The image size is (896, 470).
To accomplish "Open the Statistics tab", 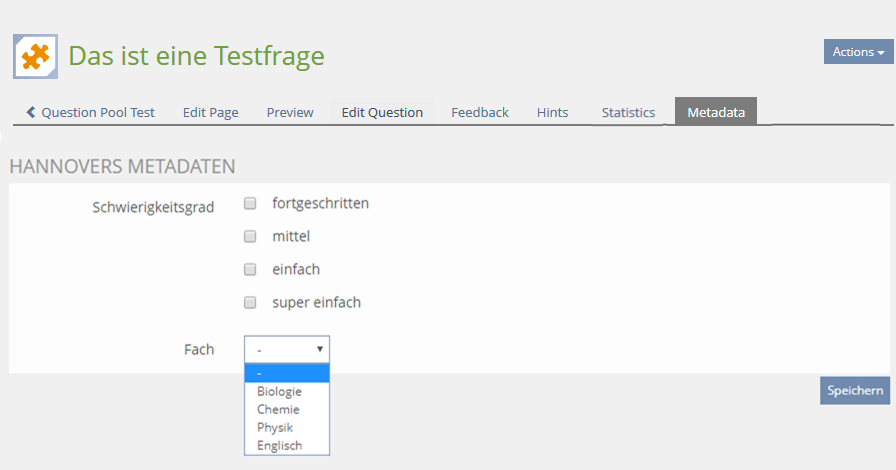I will [628, 112].
